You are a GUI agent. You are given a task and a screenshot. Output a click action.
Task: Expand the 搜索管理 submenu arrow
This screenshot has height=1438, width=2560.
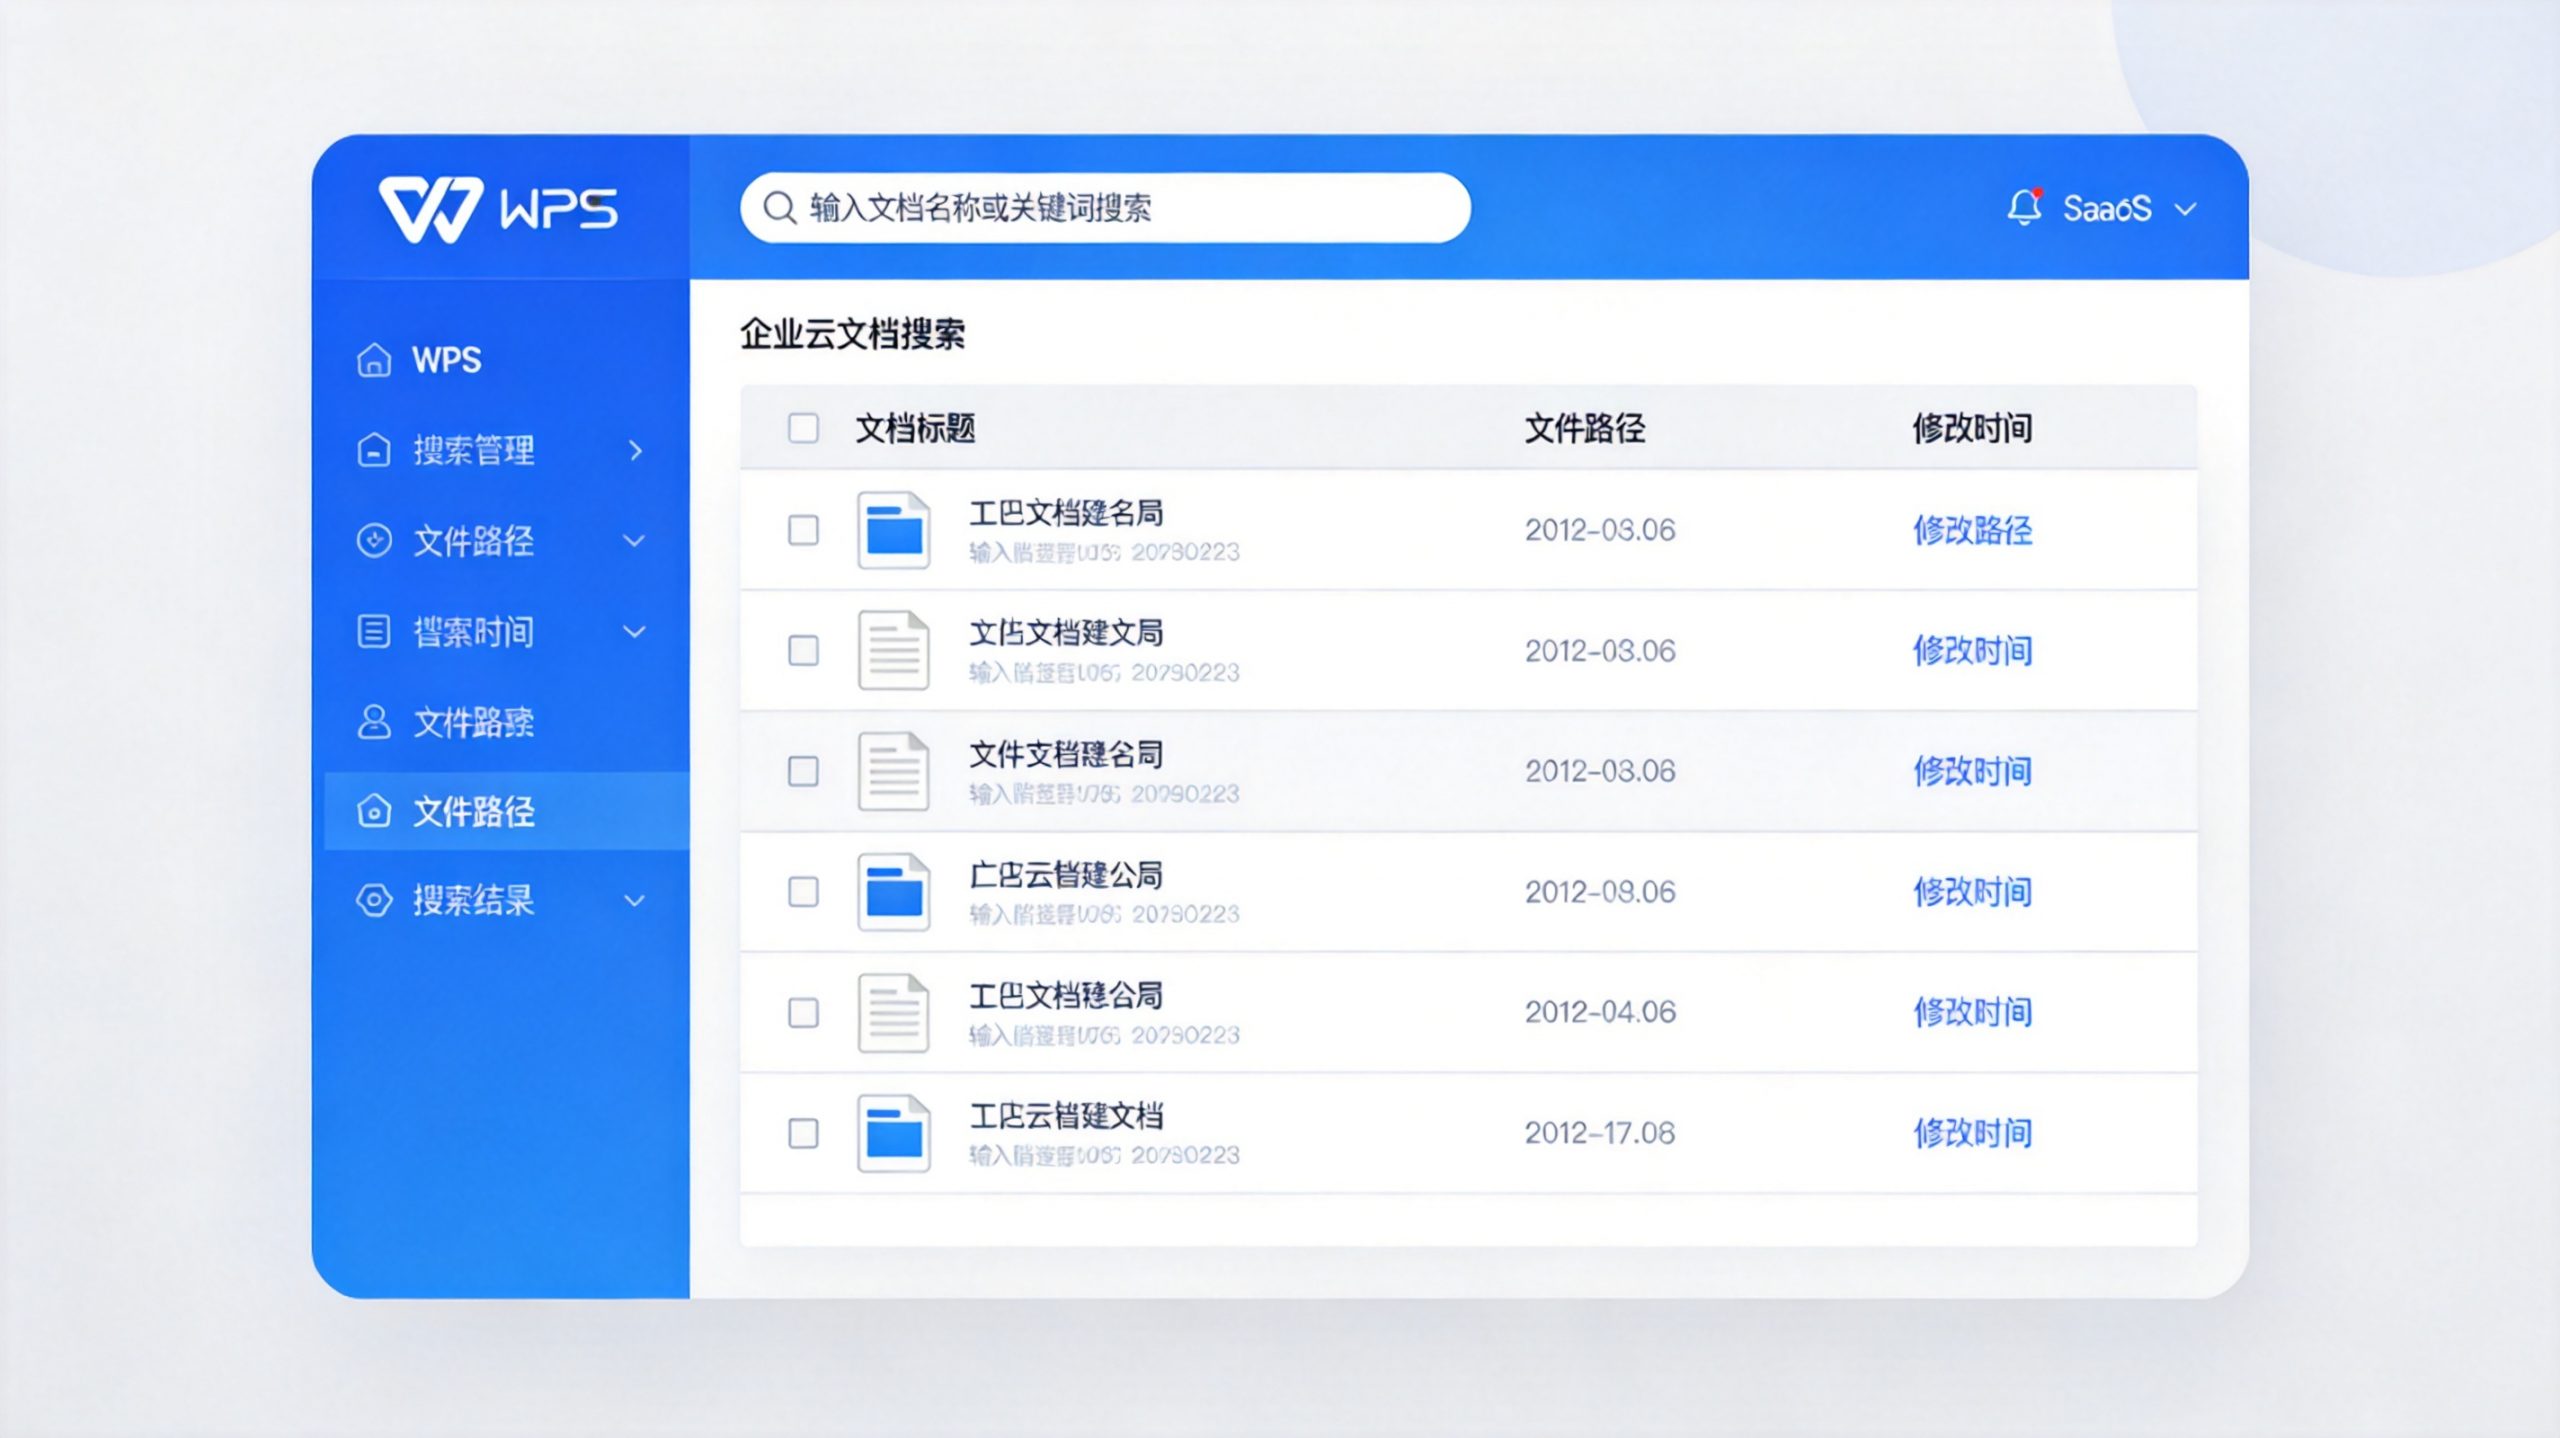point(635,450)
